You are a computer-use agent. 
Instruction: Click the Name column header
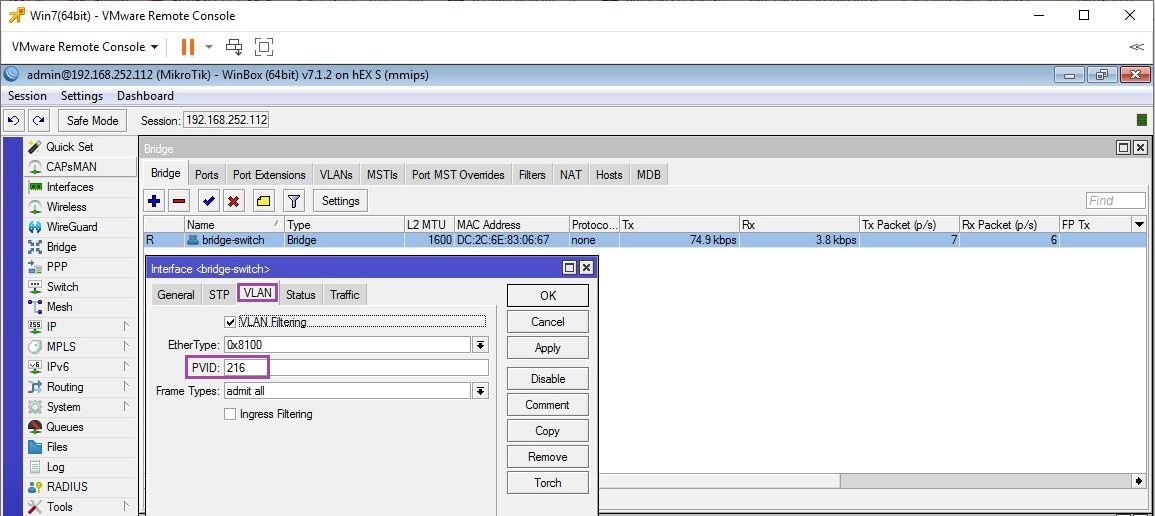pos(234,225)
